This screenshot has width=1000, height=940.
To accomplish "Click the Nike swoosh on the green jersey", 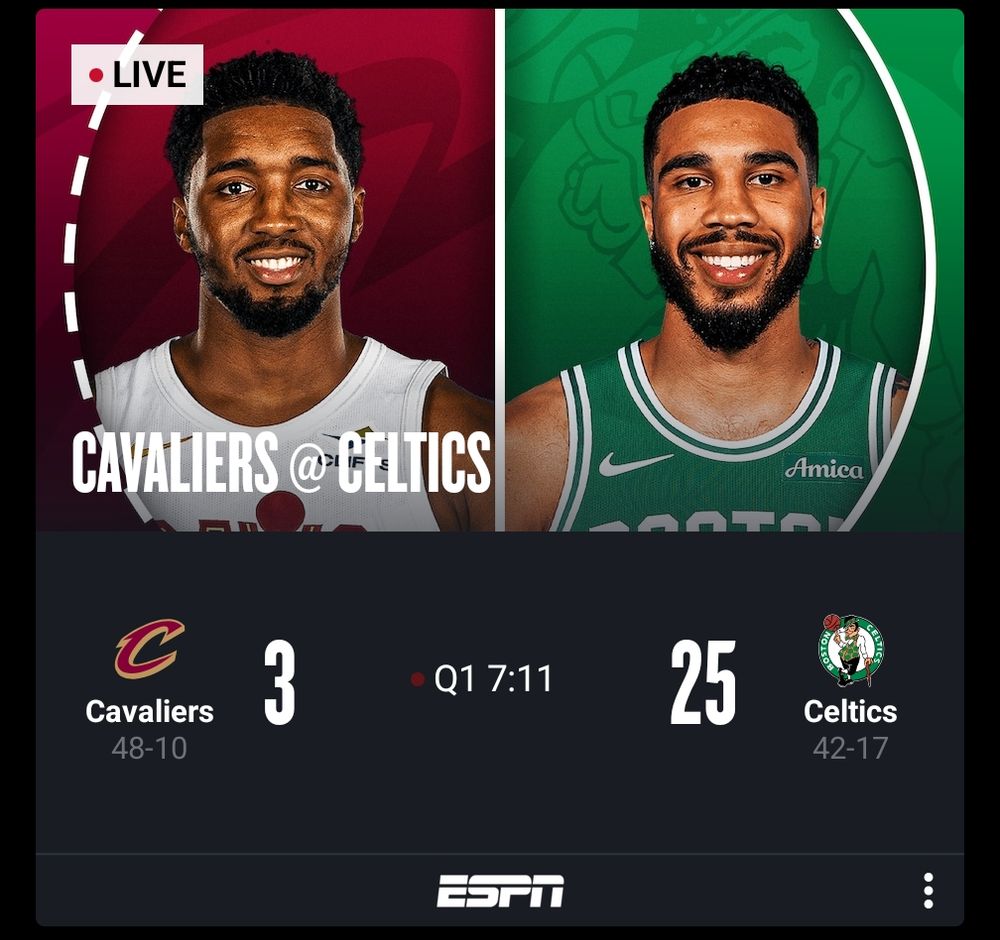I will [x=635, y=463].
